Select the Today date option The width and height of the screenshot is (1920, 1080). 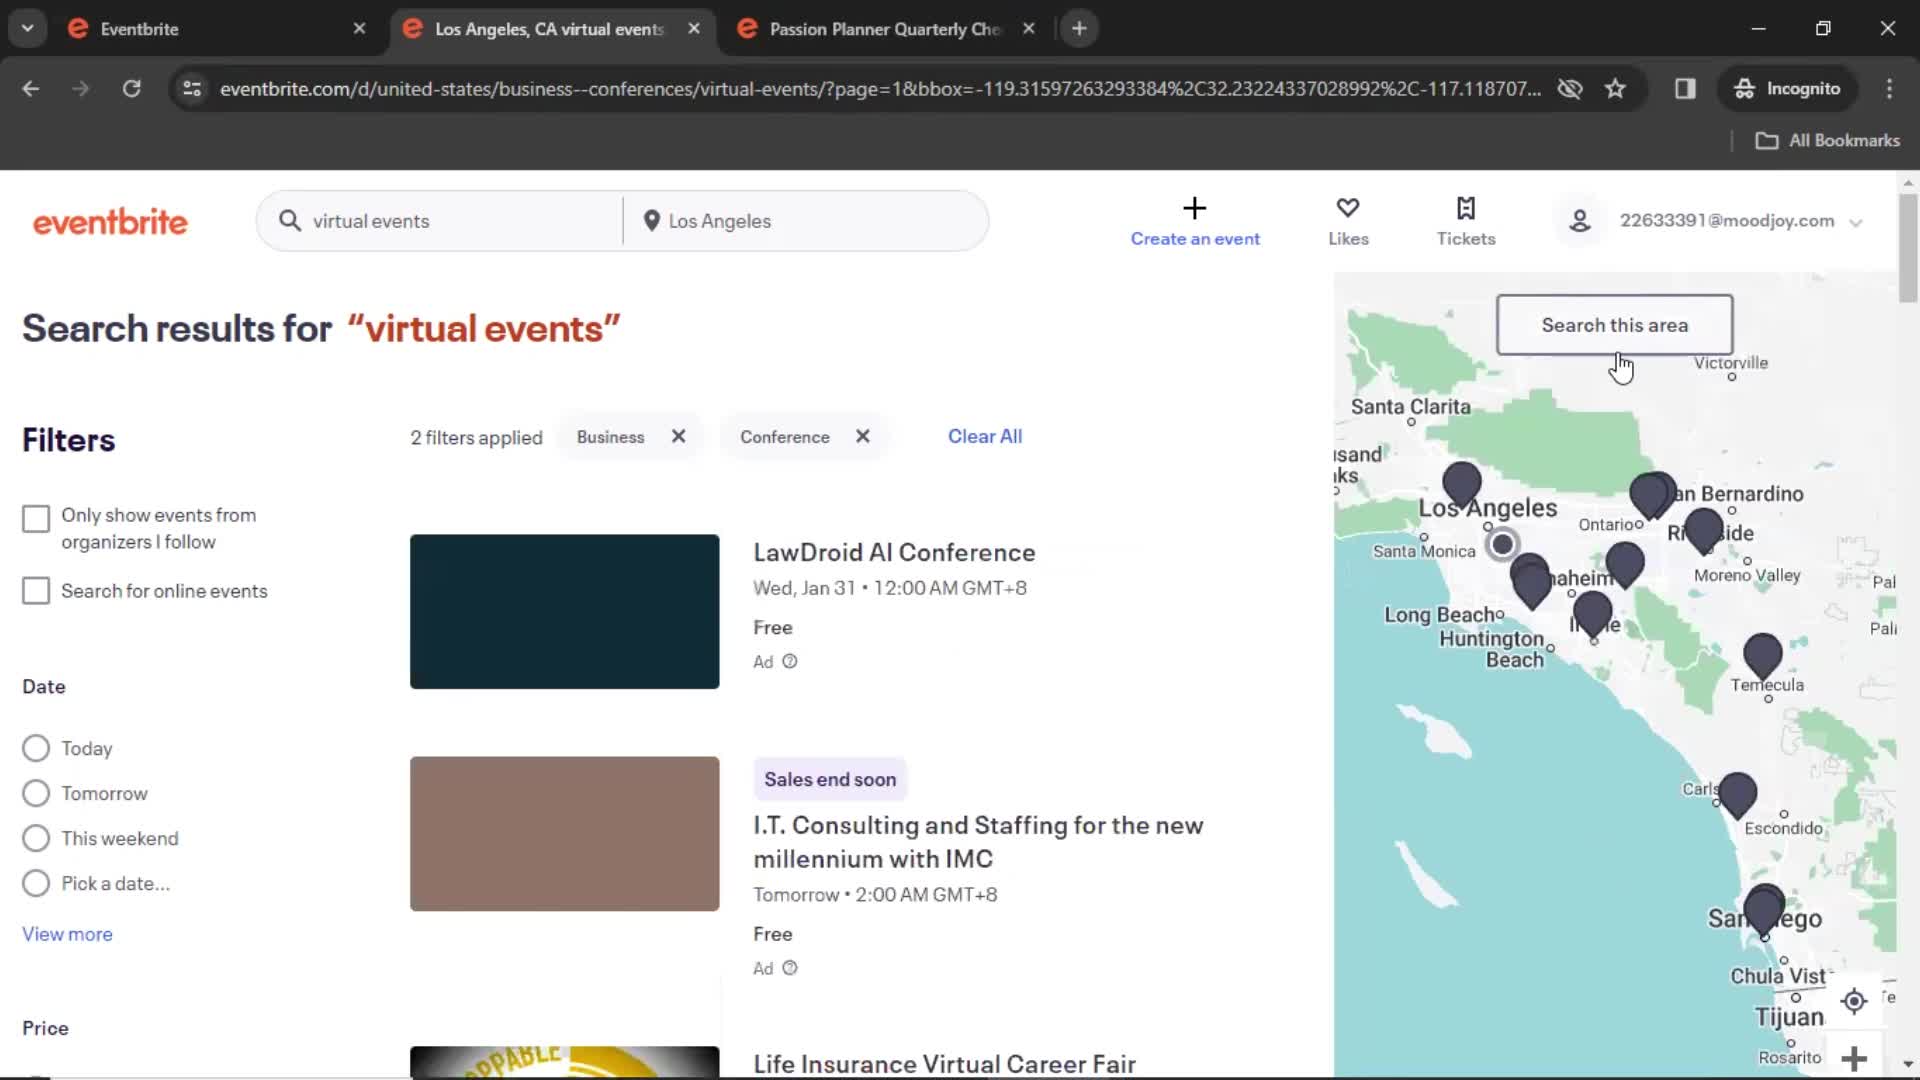36,748
